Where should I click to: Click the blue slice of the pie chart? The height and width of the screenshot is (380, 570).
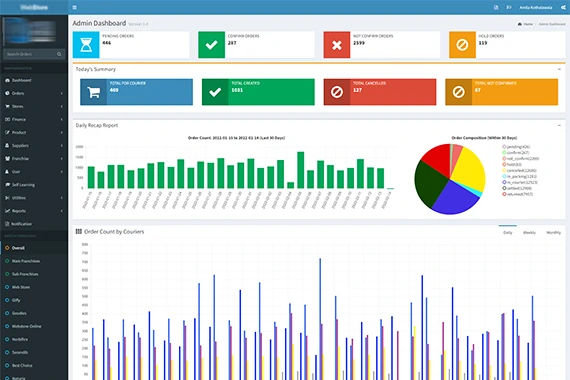pyautogui.click(x=457, y=197)
